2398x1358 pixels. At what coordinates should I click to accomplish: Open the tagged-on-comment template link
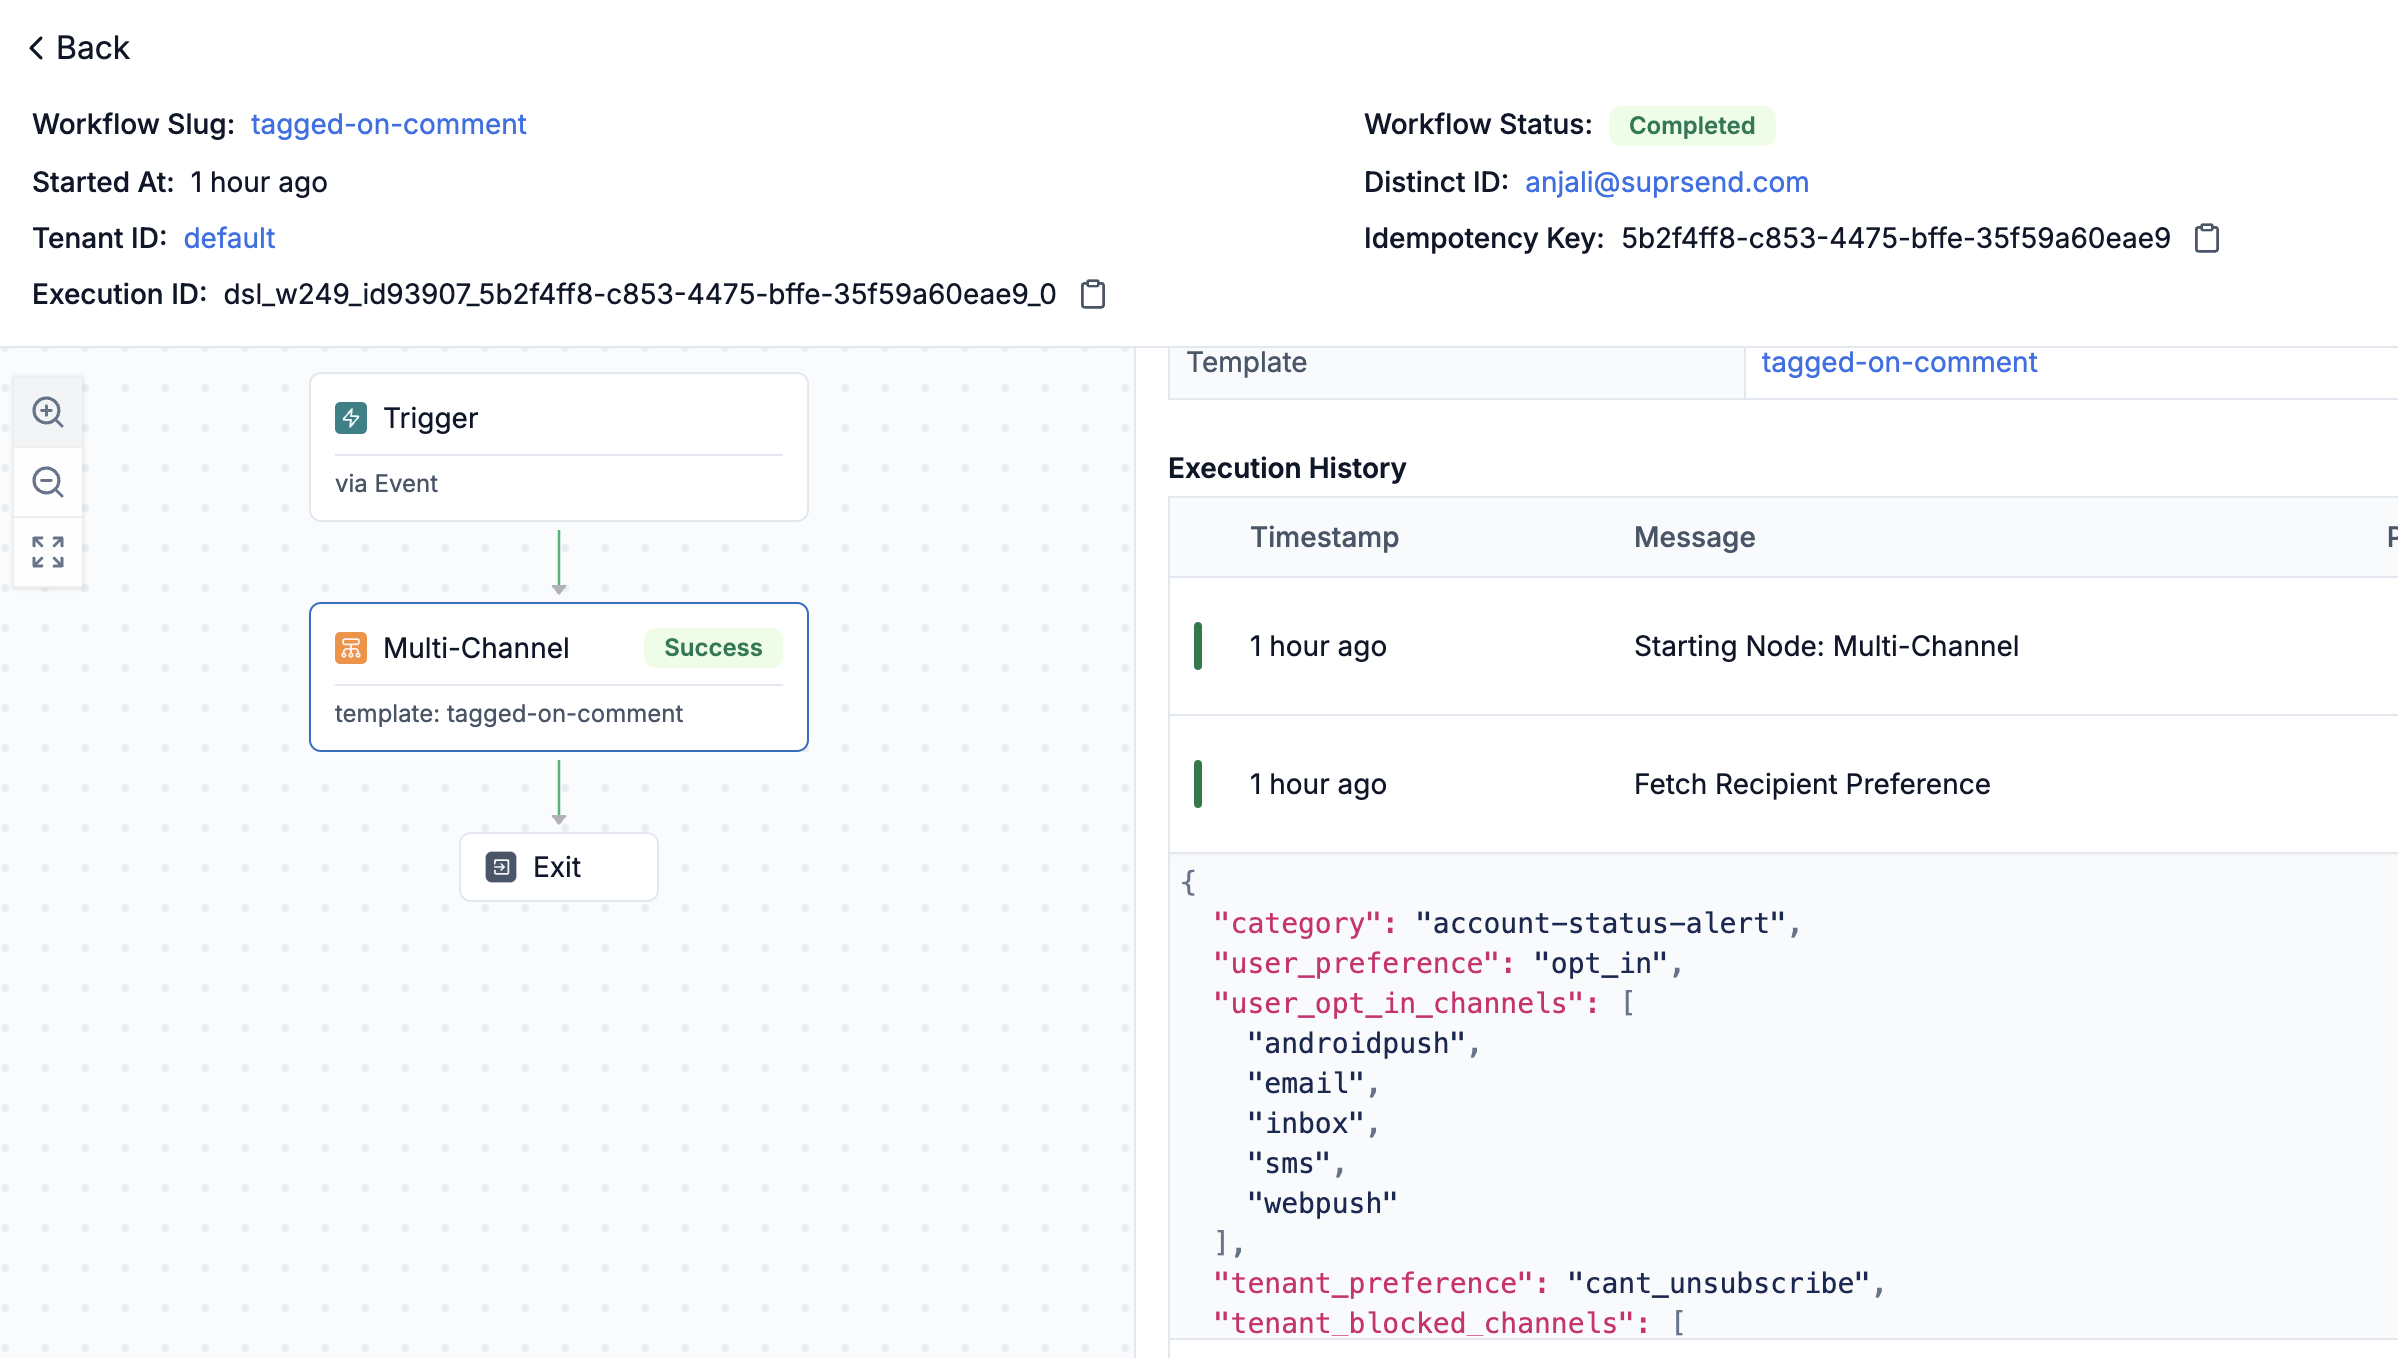[1898, 362]
